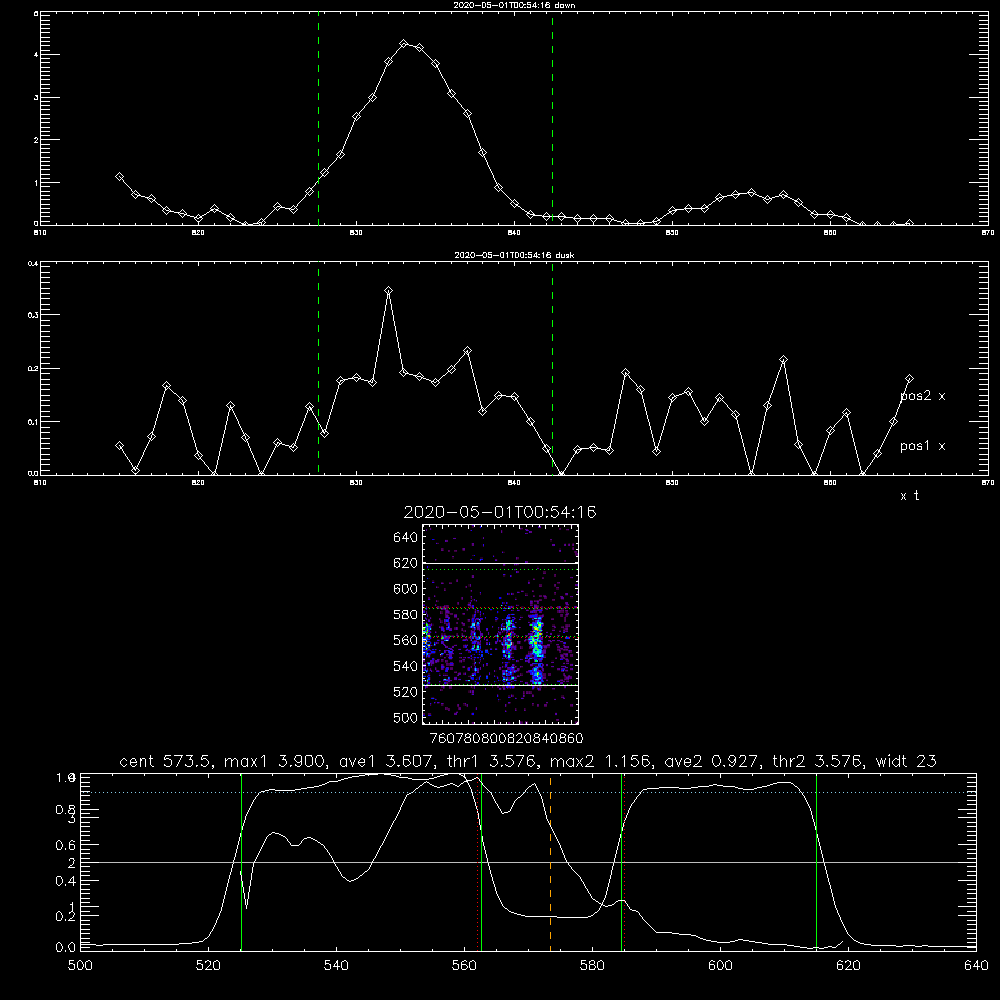Click the 'pos2 x' label
Screen dimensions: 1000x1000
(x=922, y=396)
